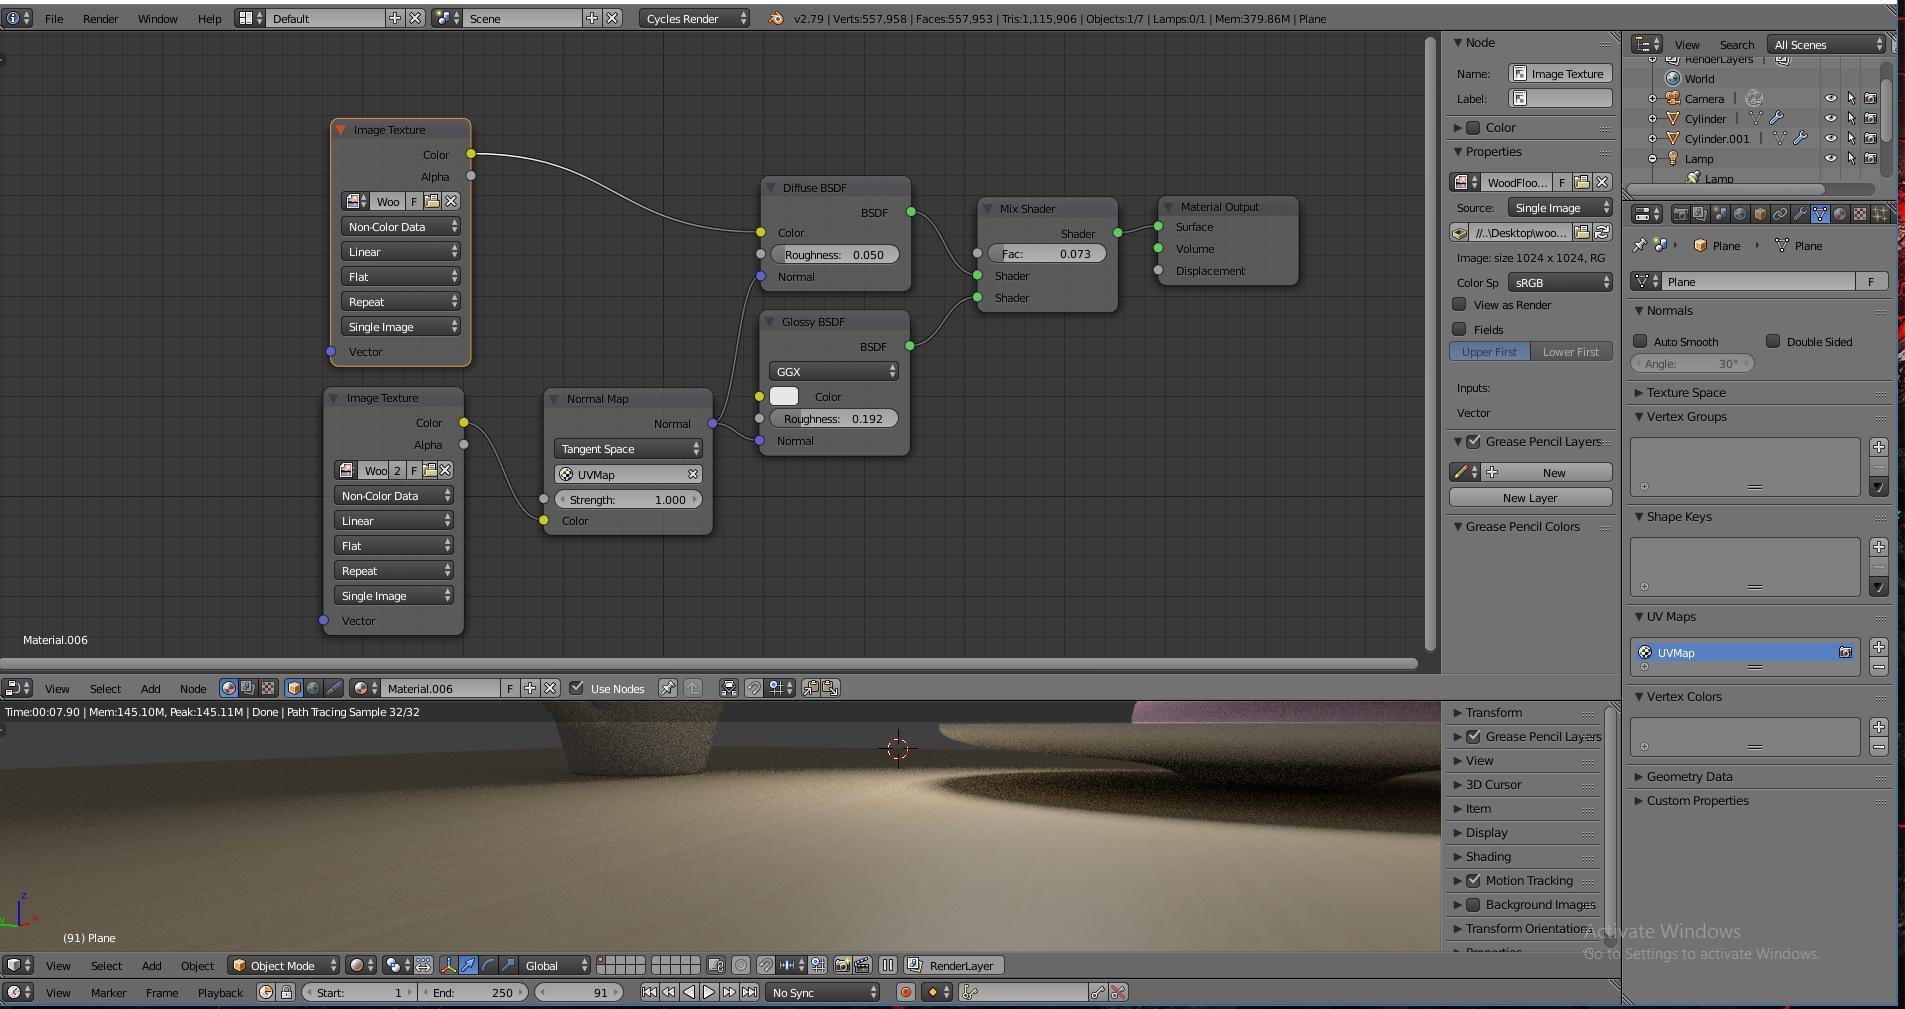Select Upper First field order button

pyautogui.click(x=1489, y=351)
